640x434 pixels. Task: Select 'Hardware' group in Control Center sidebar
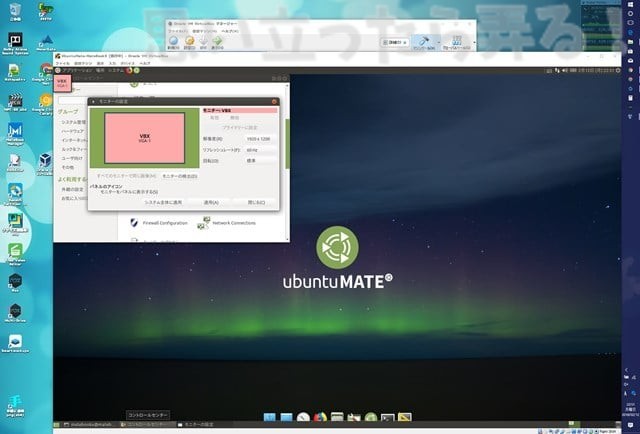[x=73, y=130]
